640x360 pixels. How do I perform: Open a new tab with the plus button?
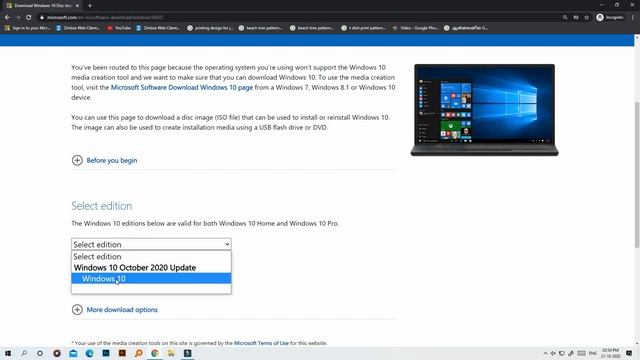tap(90, 6)
